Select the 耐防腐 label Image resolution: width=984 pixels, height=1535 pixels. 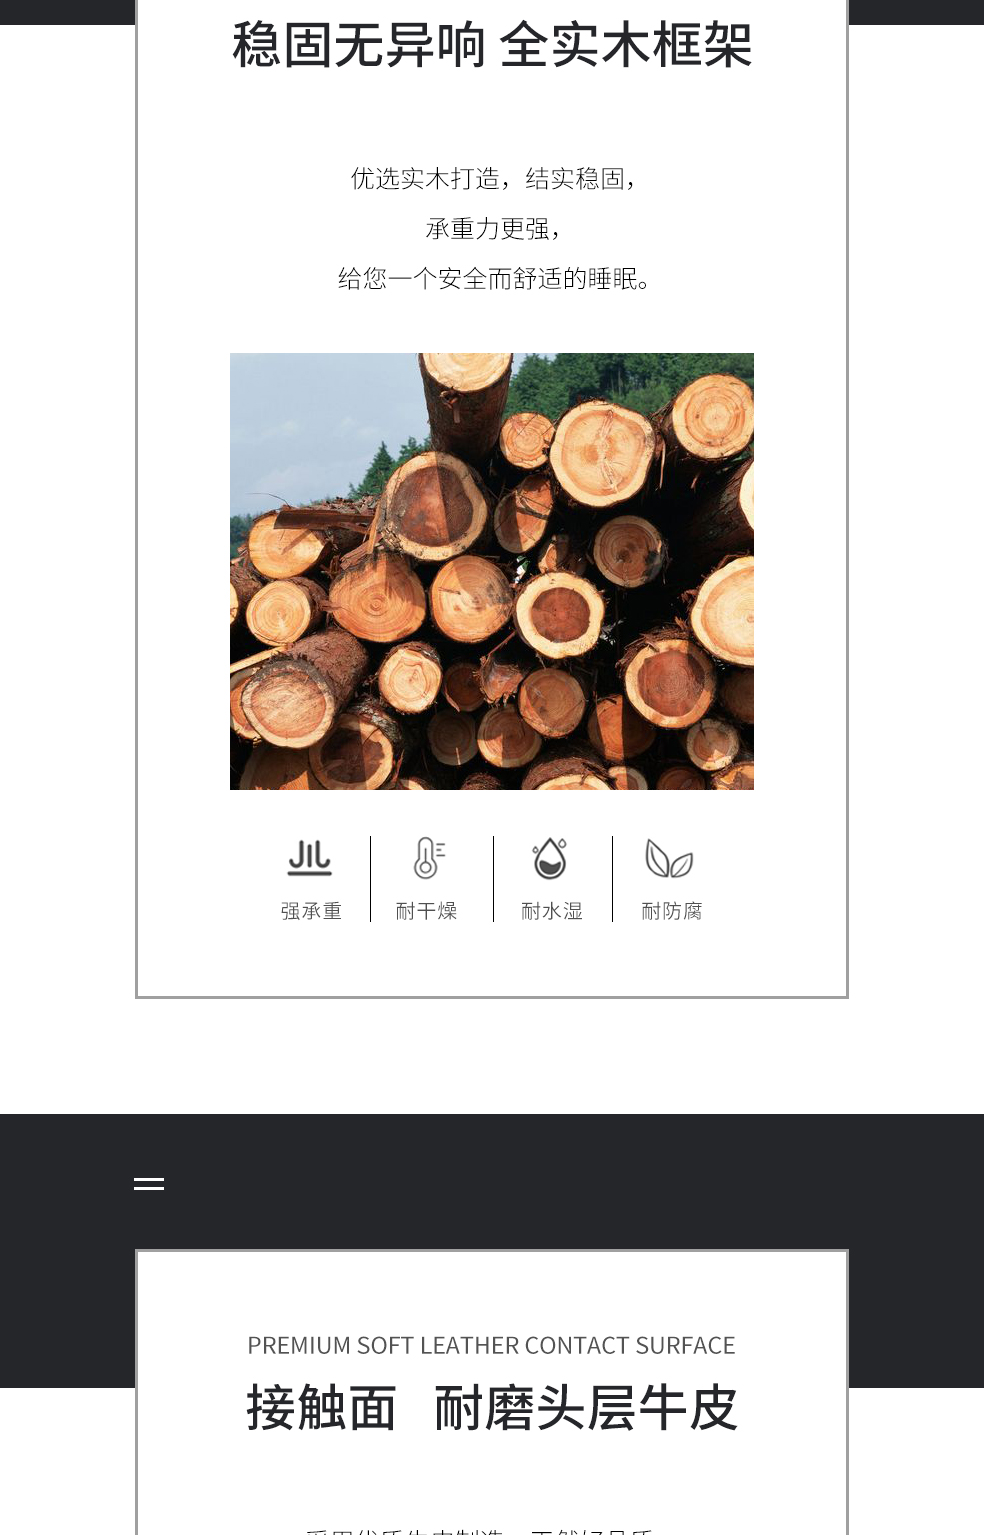(x=672, y=911)
